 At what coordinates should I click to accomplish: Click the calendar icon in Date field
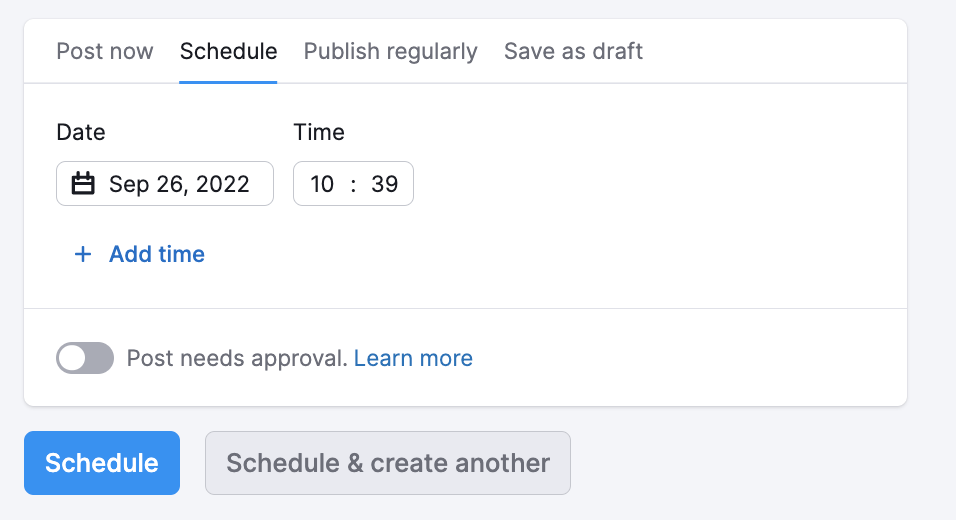click(83, 183)
